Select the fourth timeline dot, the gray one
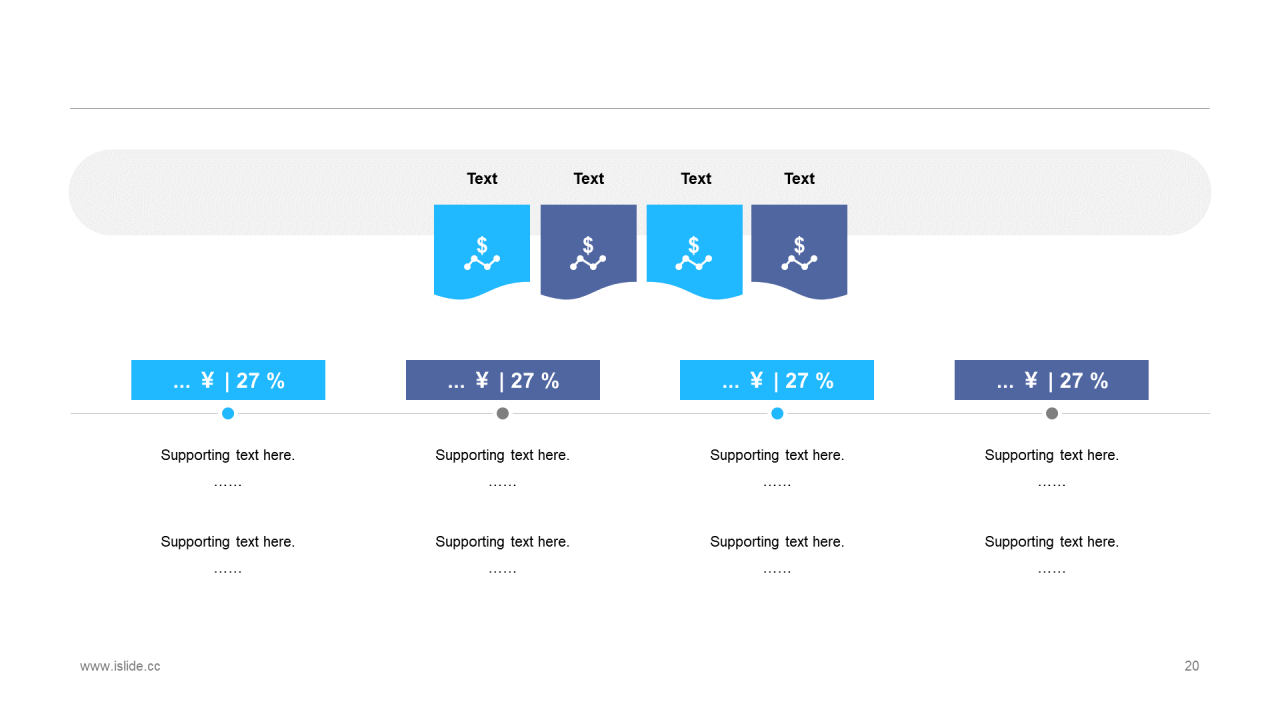 pos(1052,414)
